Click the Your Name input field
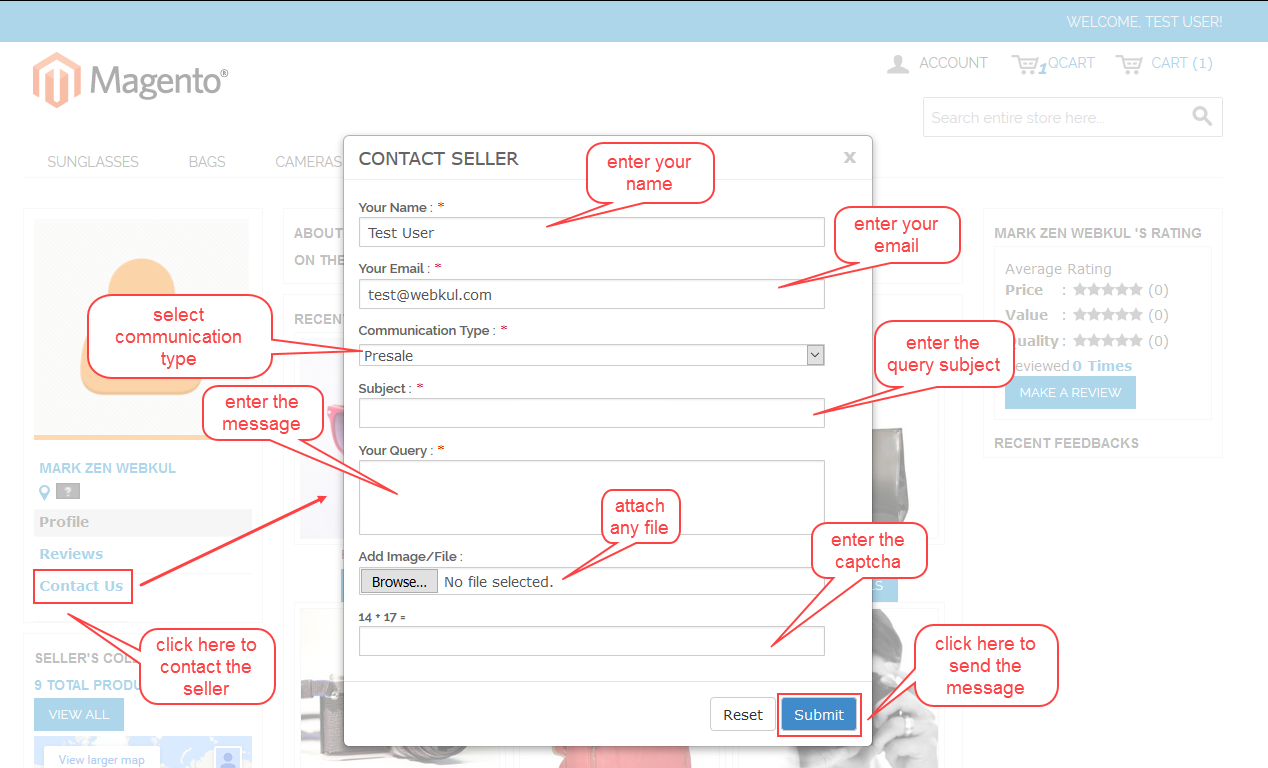This screenshot has width=1268, height=768. tap(592, 232)
